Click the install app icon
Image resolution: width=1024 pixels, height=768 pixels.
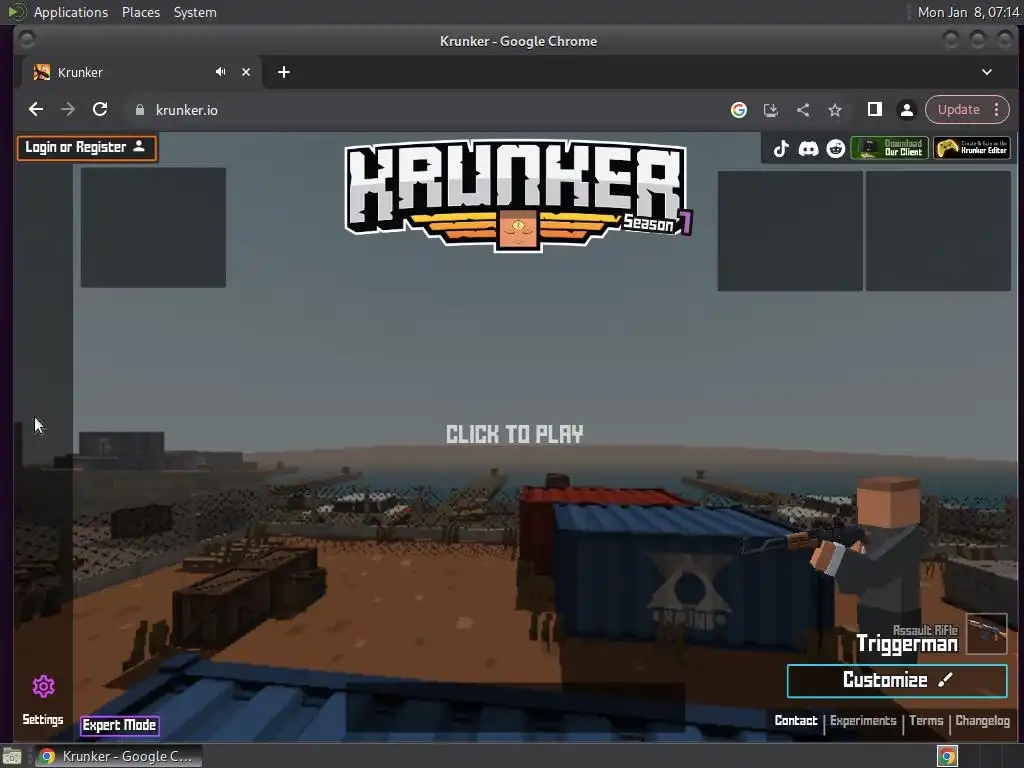point(771,110)
